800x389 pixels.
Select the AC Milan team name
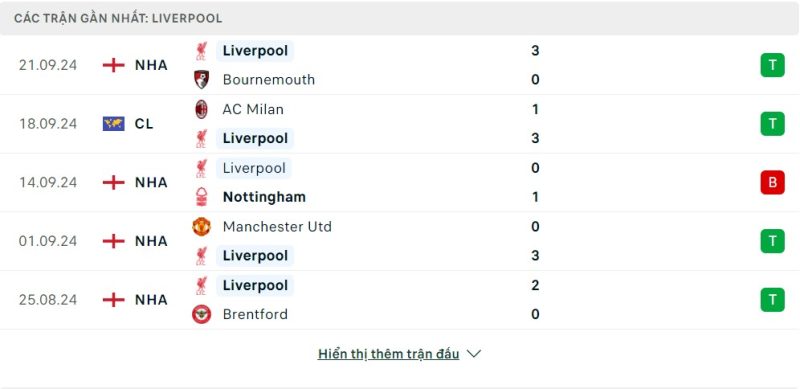(x=253, y=109)
